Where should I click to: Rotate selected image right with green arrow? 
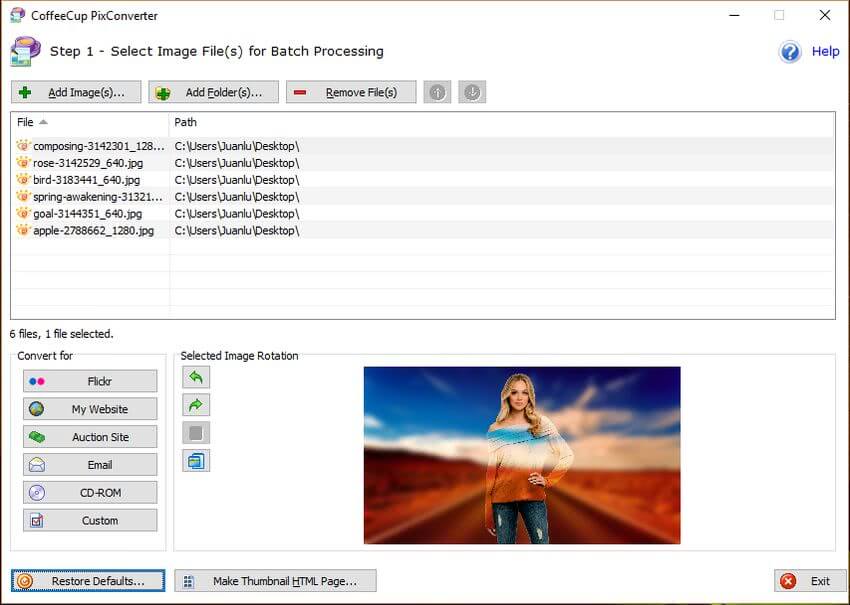(196, 405)
